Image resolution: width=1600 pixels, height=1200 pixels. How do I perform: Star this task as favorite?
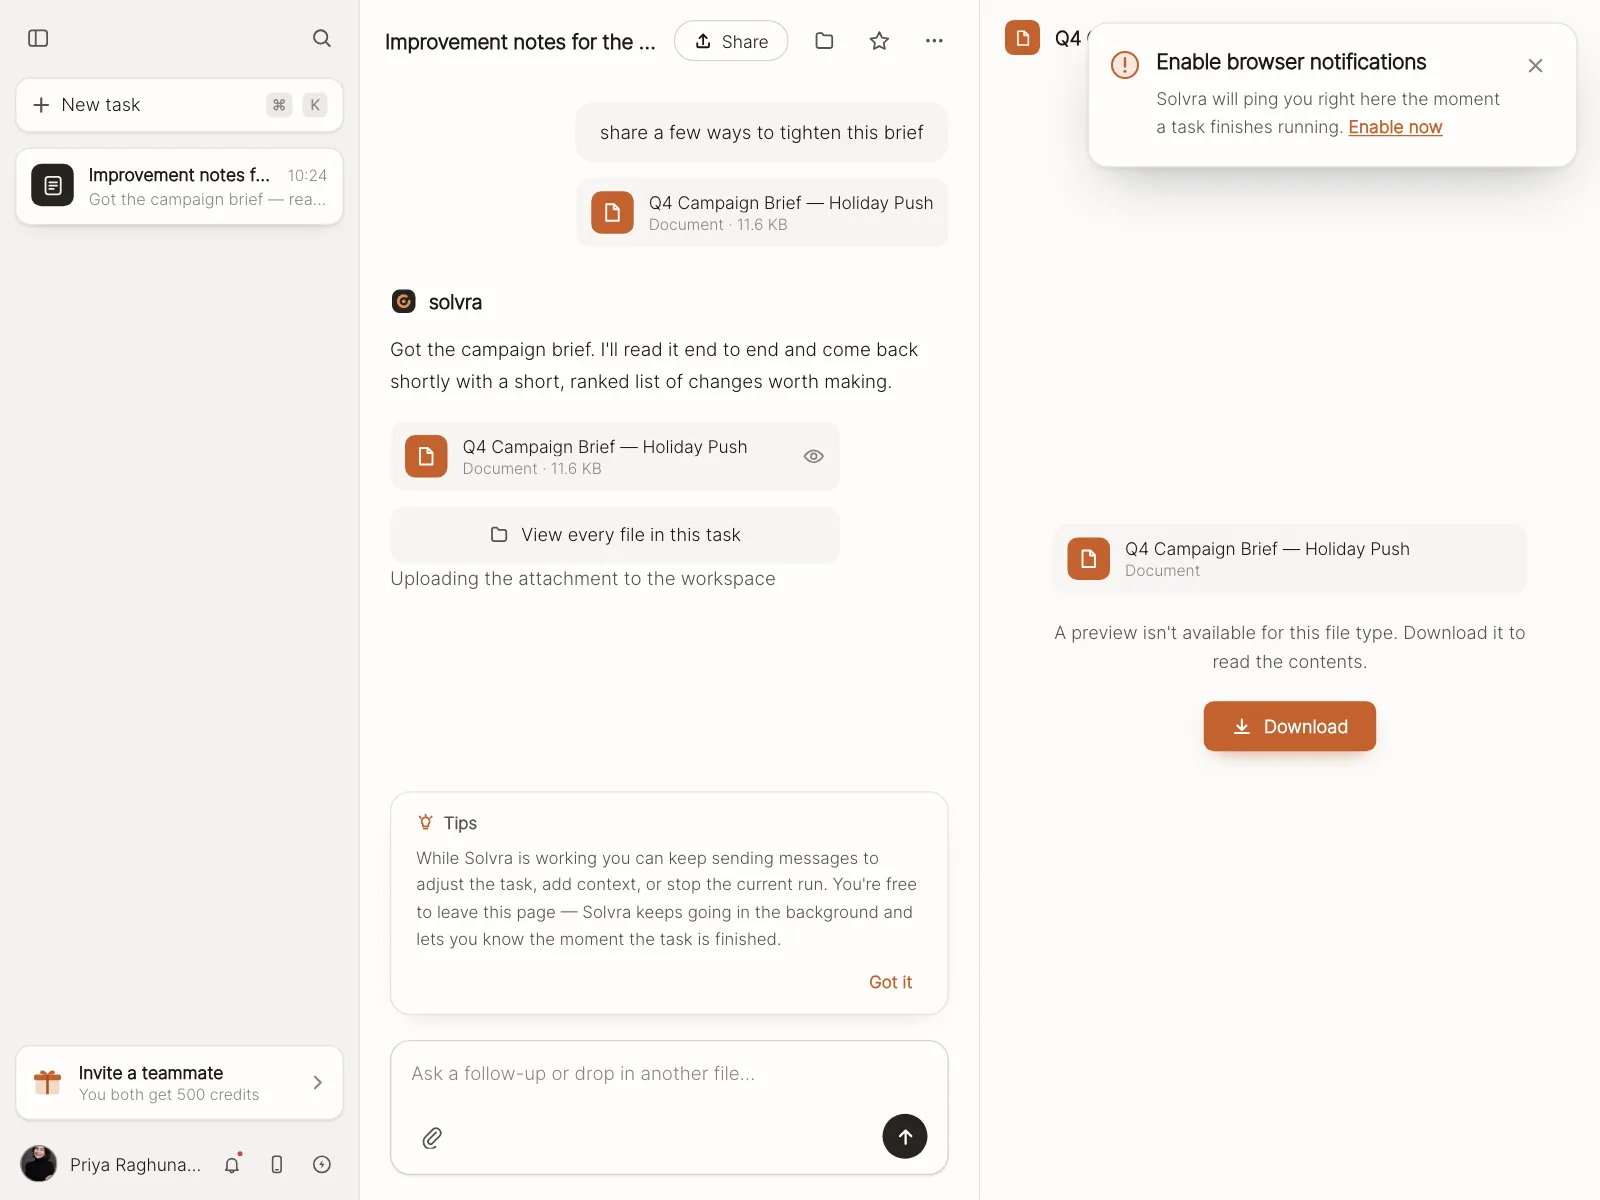tap(879, 41)
